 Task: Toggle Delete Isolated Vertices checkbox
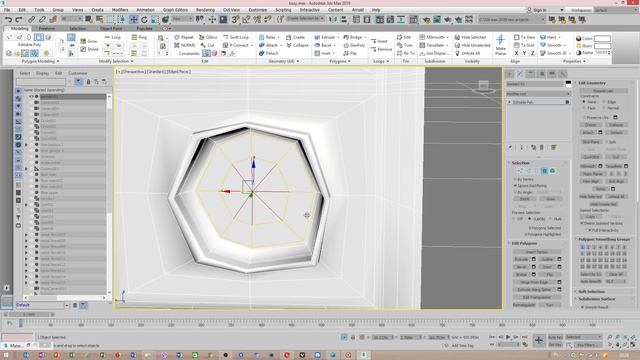click(x=582, y=223)
